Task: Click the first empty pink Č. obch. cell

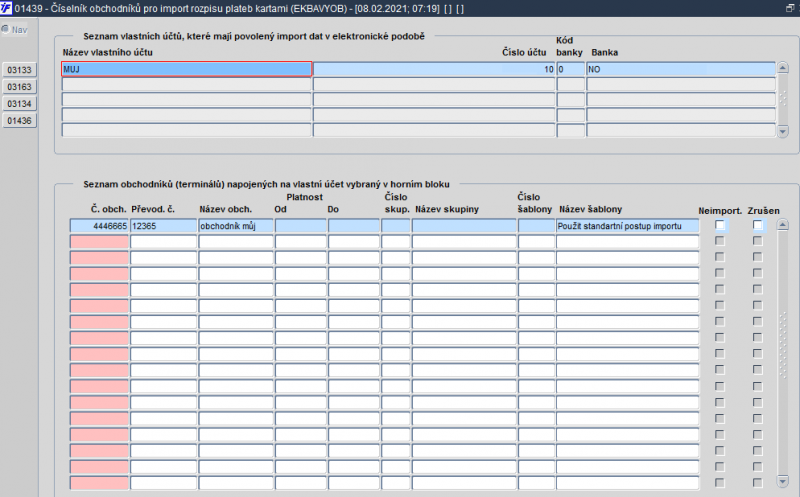Action: click(99, 242)
